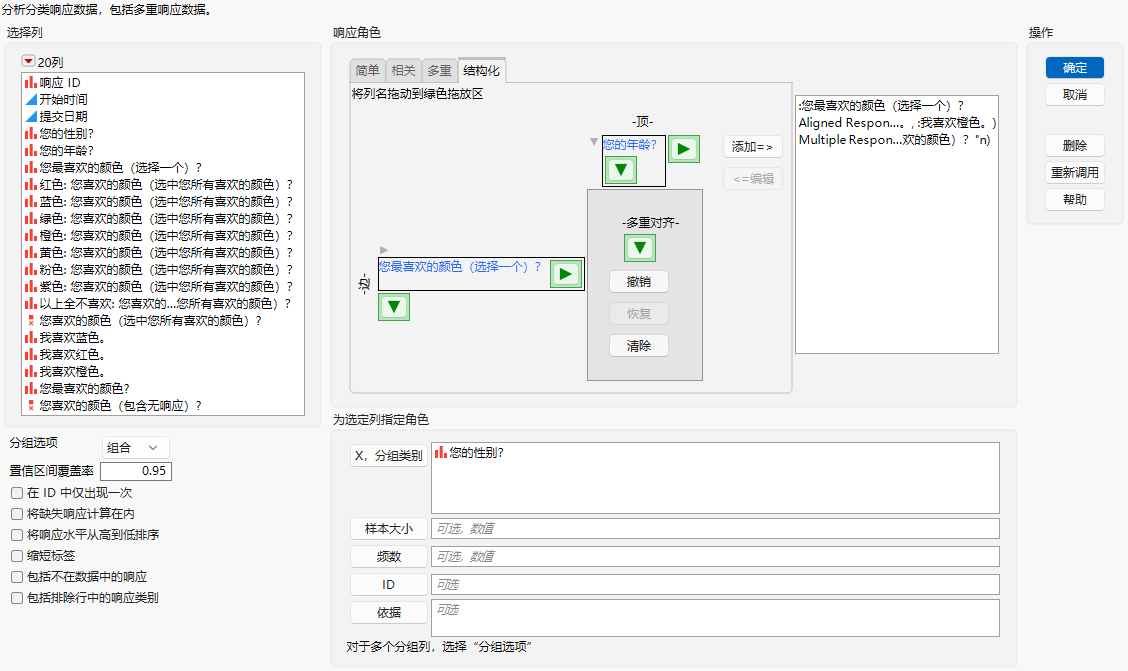Viewport: 1128px width, 671px height.
Task: Select 您最喜欢的颜色（选择一个）？ in column list
Action: click(114, 168)
